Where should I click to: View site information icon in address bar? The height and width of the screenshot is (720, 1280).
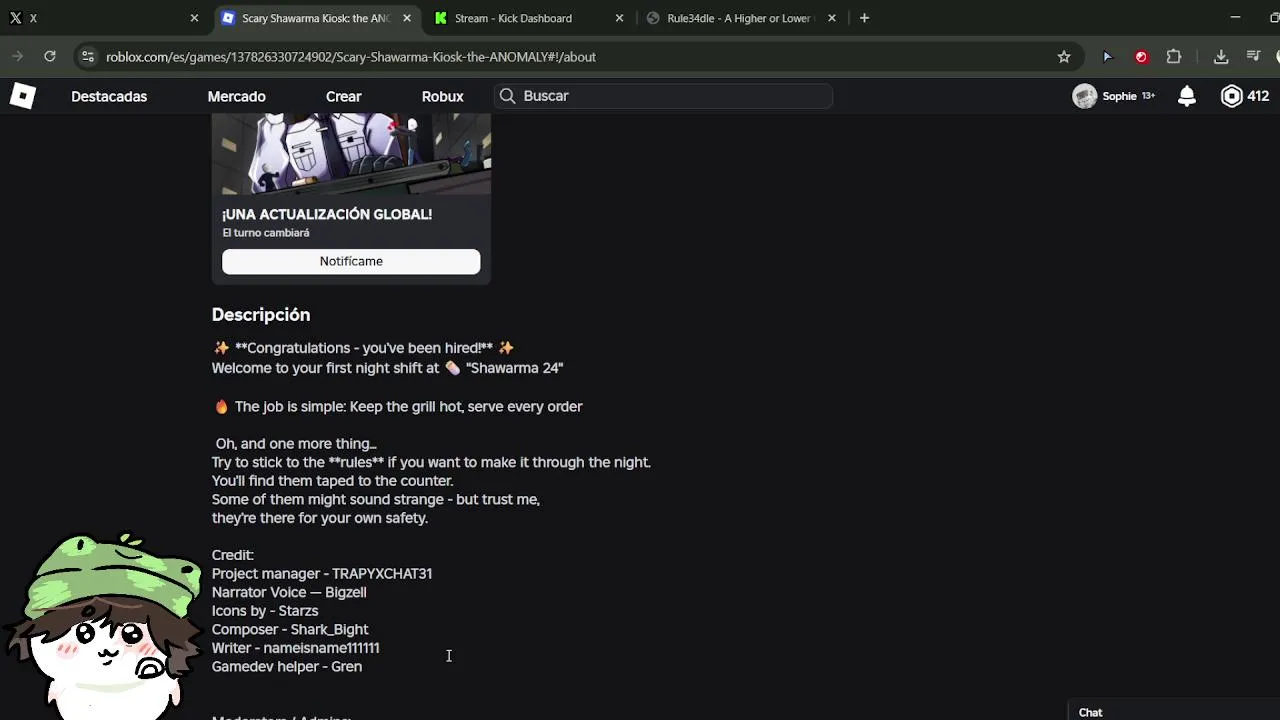coord(88,57)
